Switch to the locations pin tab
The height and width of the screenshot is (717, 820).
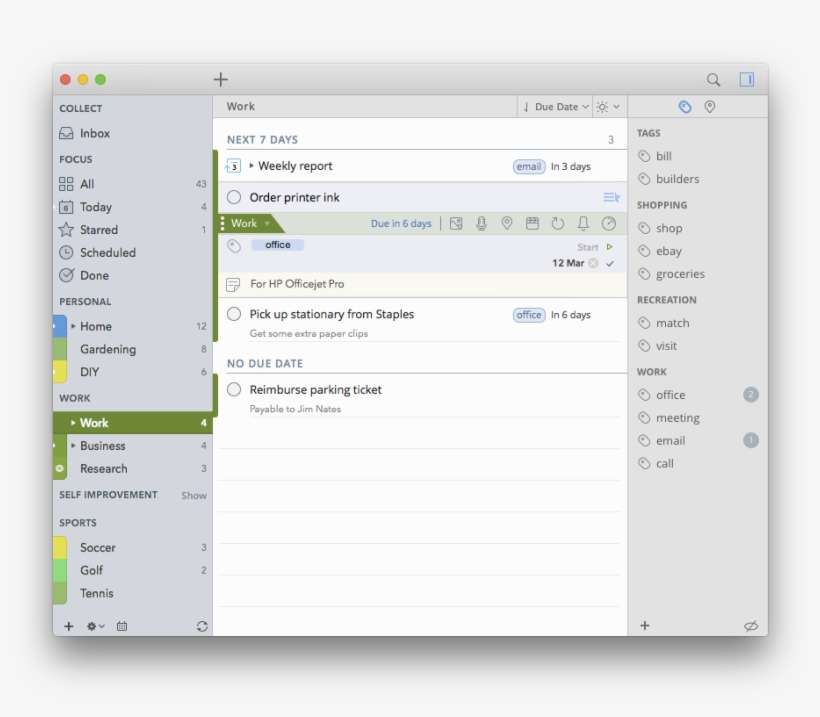pyautogui.click(x=710, y=107)
